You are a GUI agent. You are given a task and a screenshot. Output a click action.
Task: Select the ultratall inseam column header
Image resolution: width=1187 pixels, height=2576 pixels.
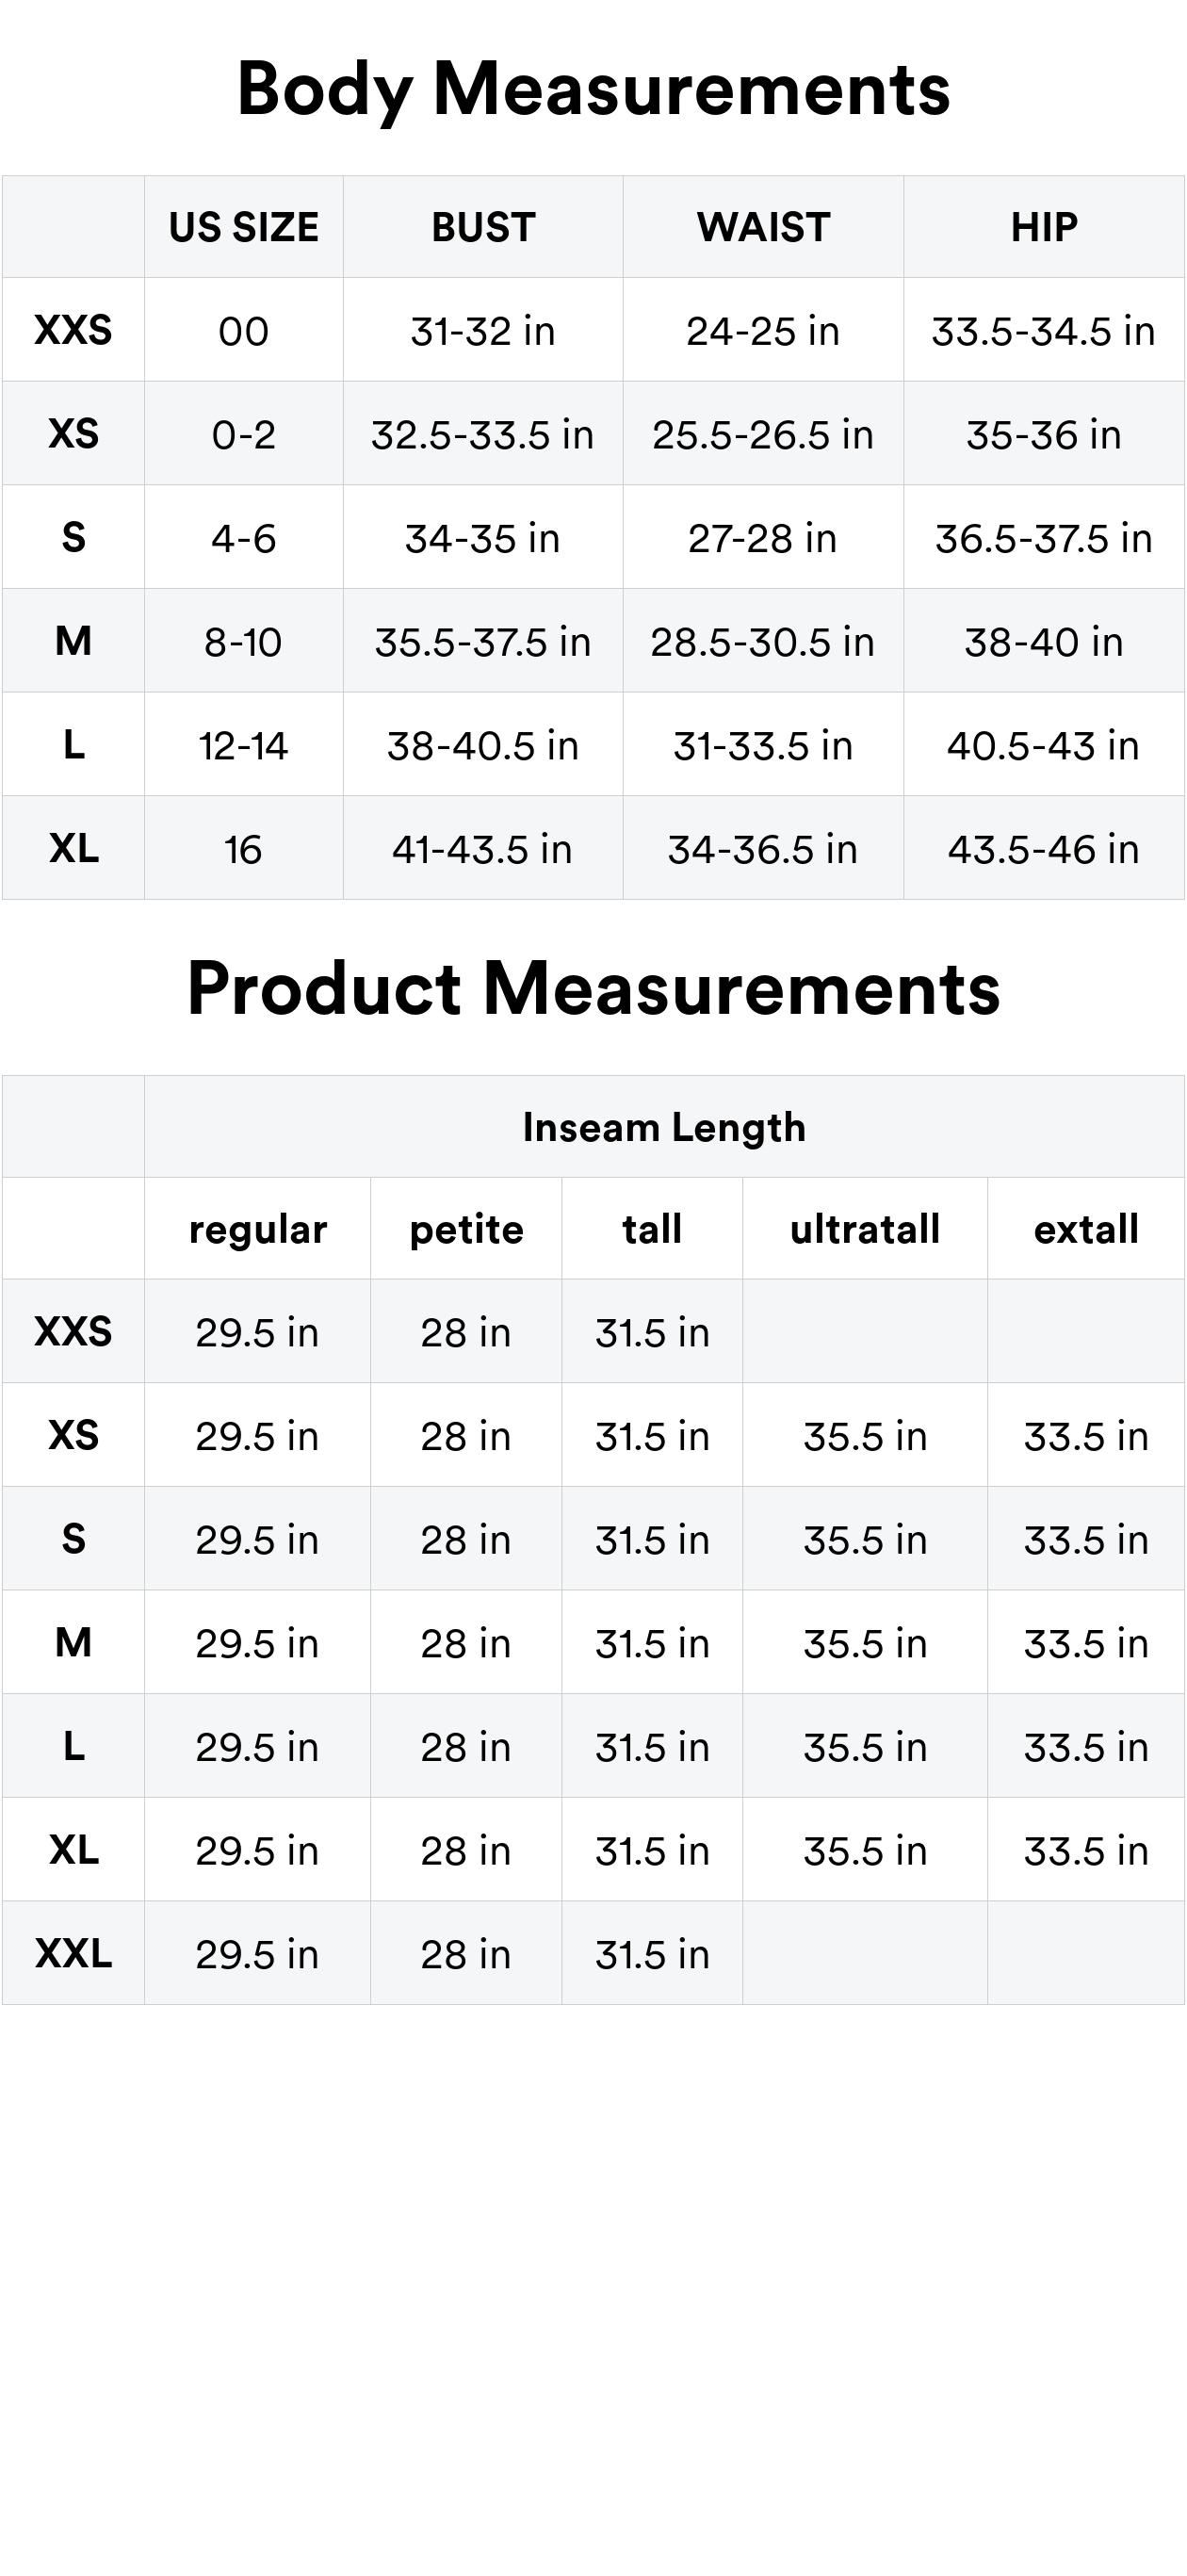[865, 1229]
